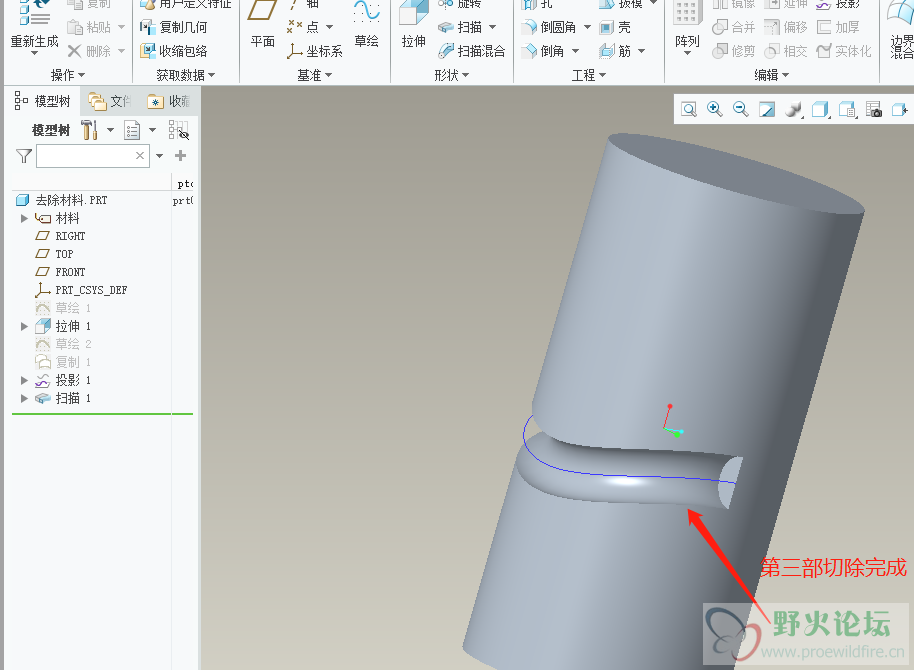914x670 pixels.
Task: Open the 基准 group dropdown
Action: tap(315, 75)
